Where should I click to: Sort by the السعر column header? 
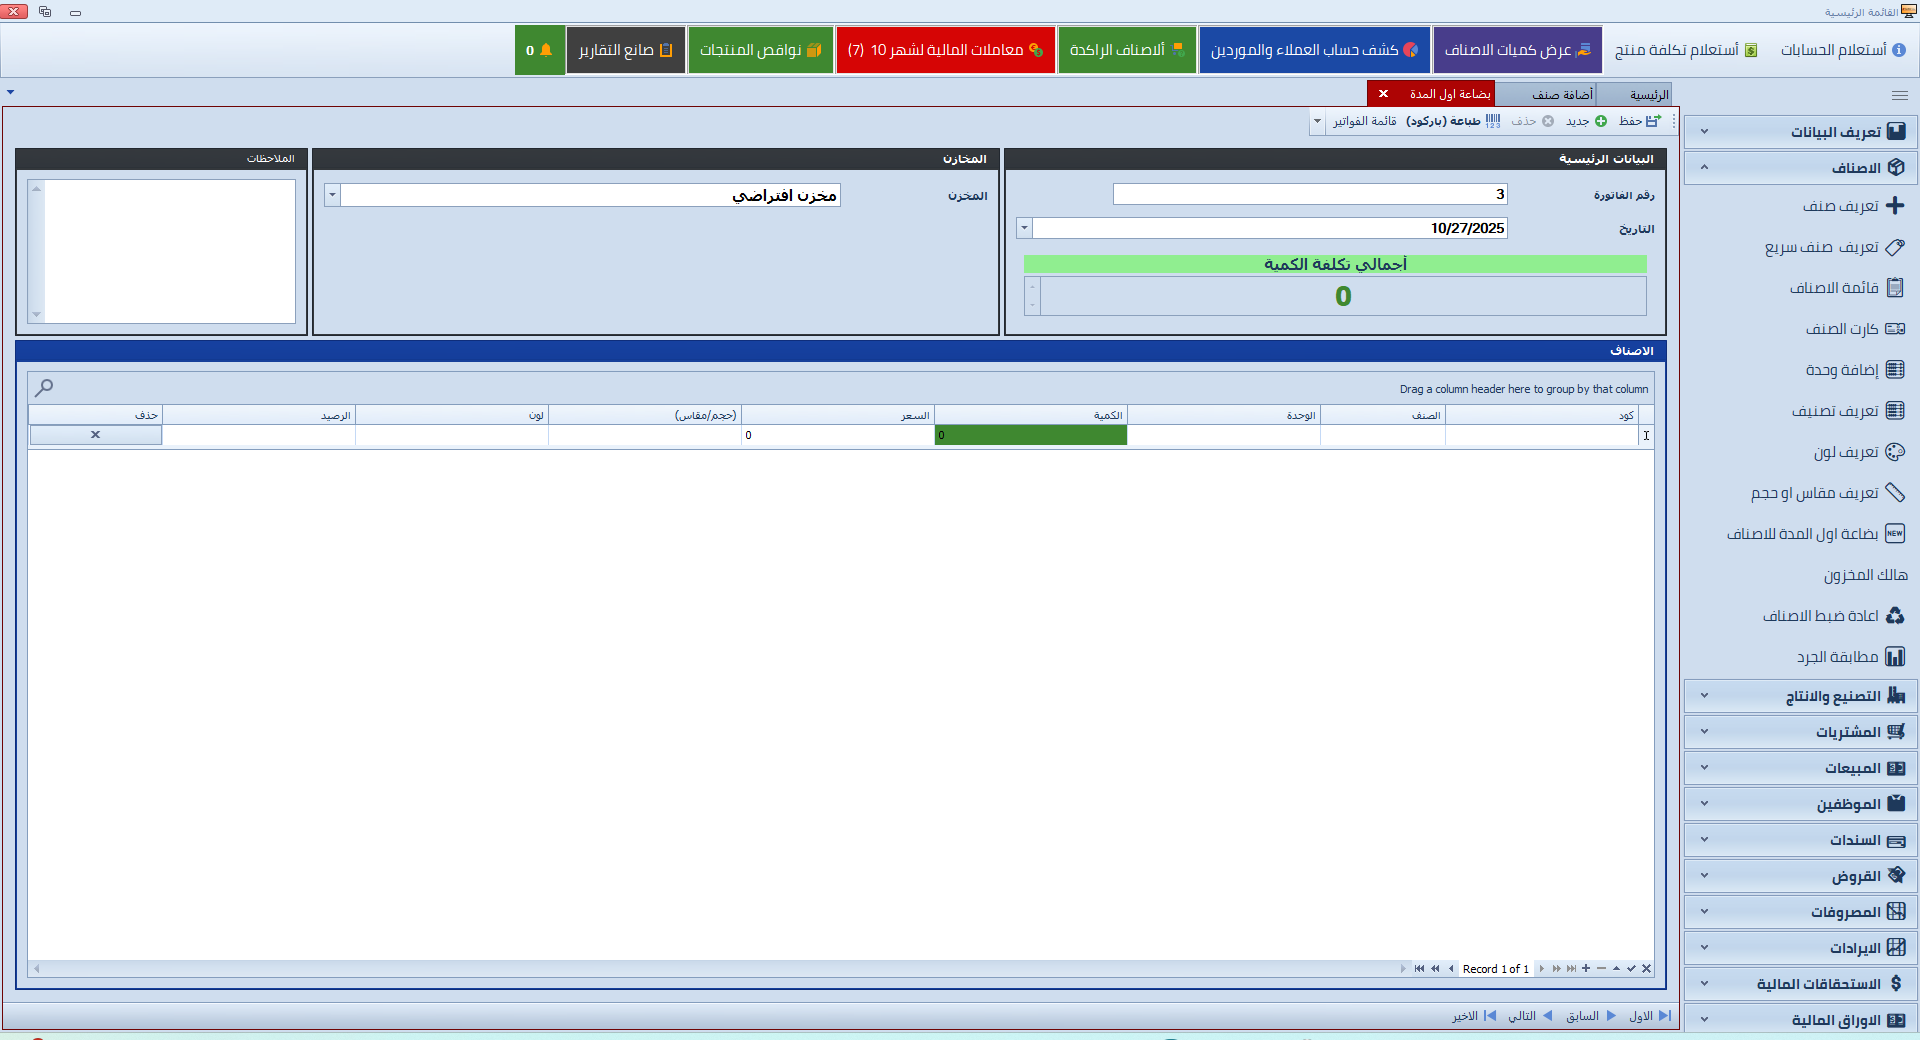click(838, 415)
